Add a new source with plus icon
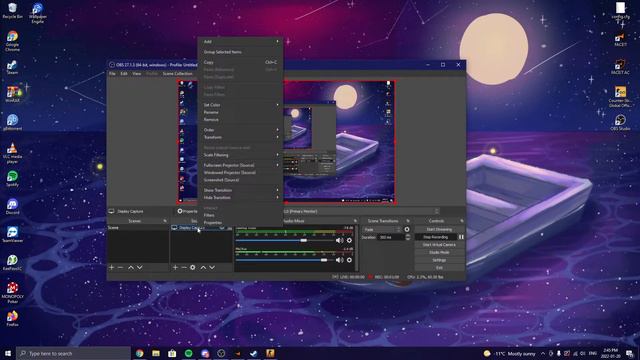Viewport: 640px width, 360px height. 175,267
